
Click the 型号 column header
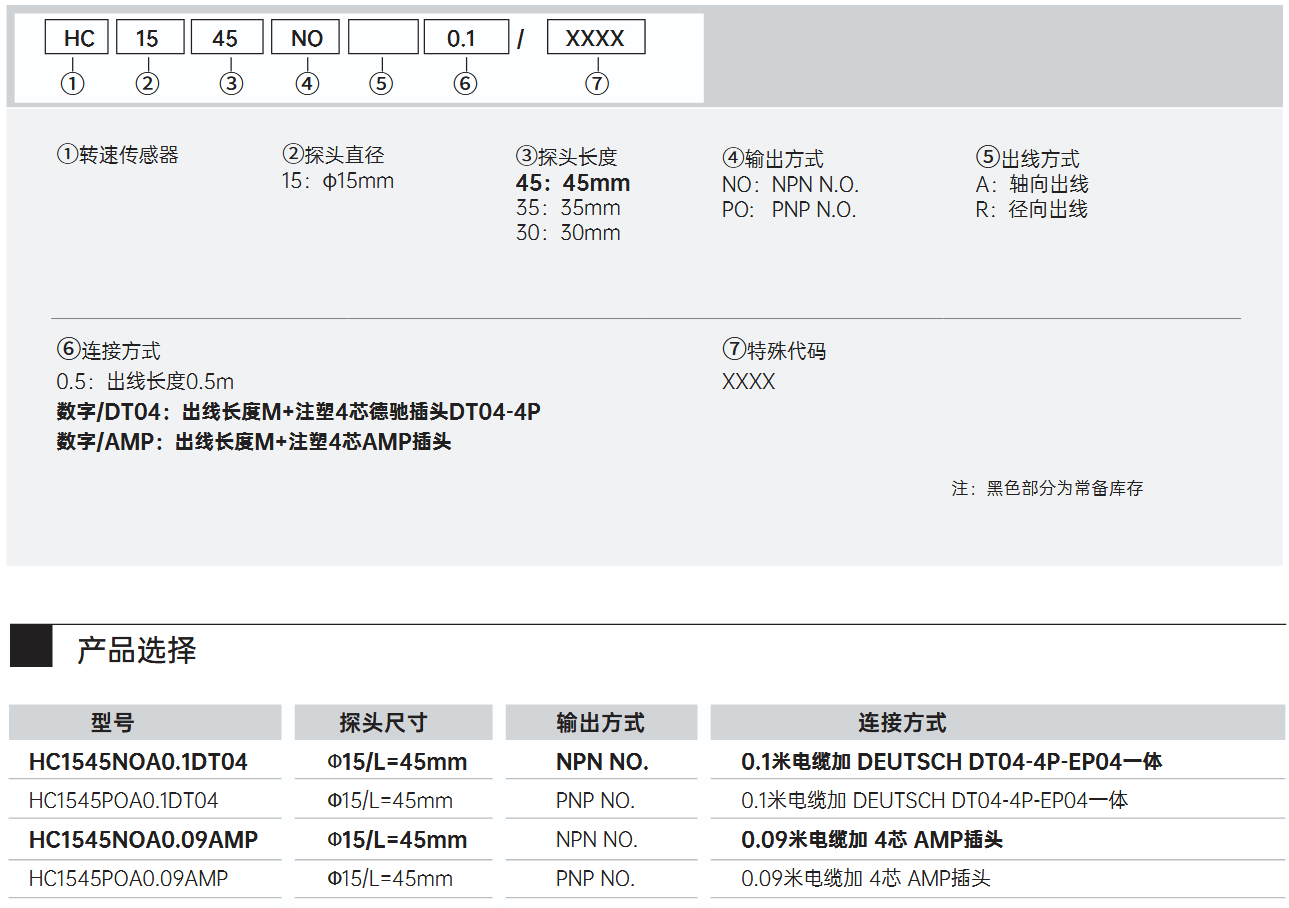coord(112,723)
